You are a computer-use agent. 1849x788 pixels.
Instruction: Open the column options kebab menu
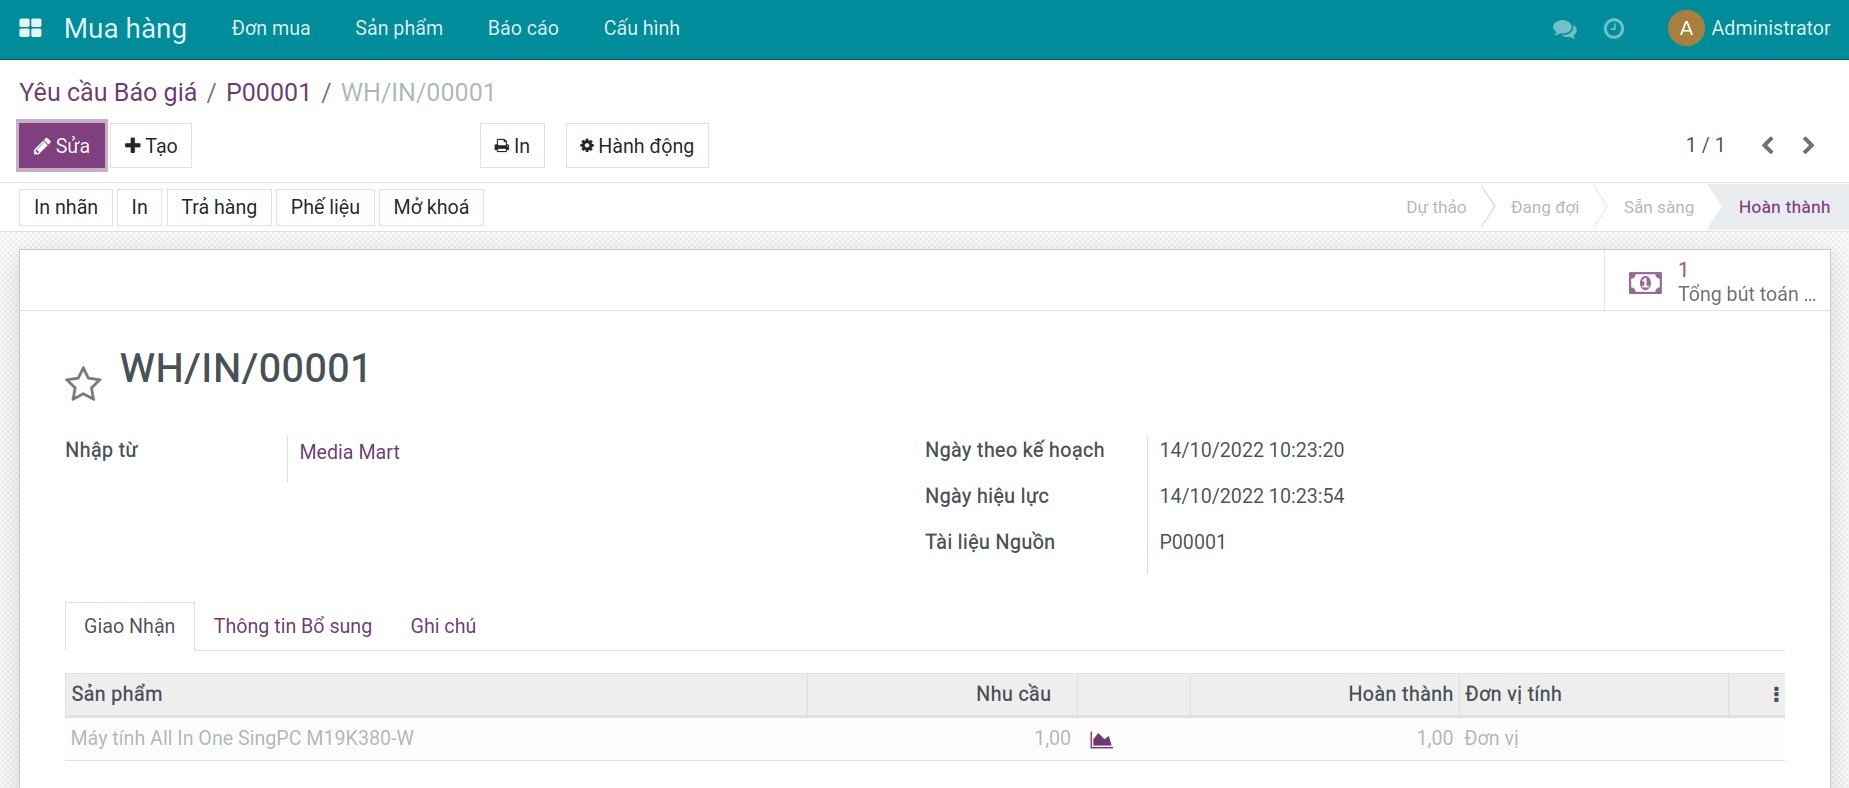pos(1775,694)
